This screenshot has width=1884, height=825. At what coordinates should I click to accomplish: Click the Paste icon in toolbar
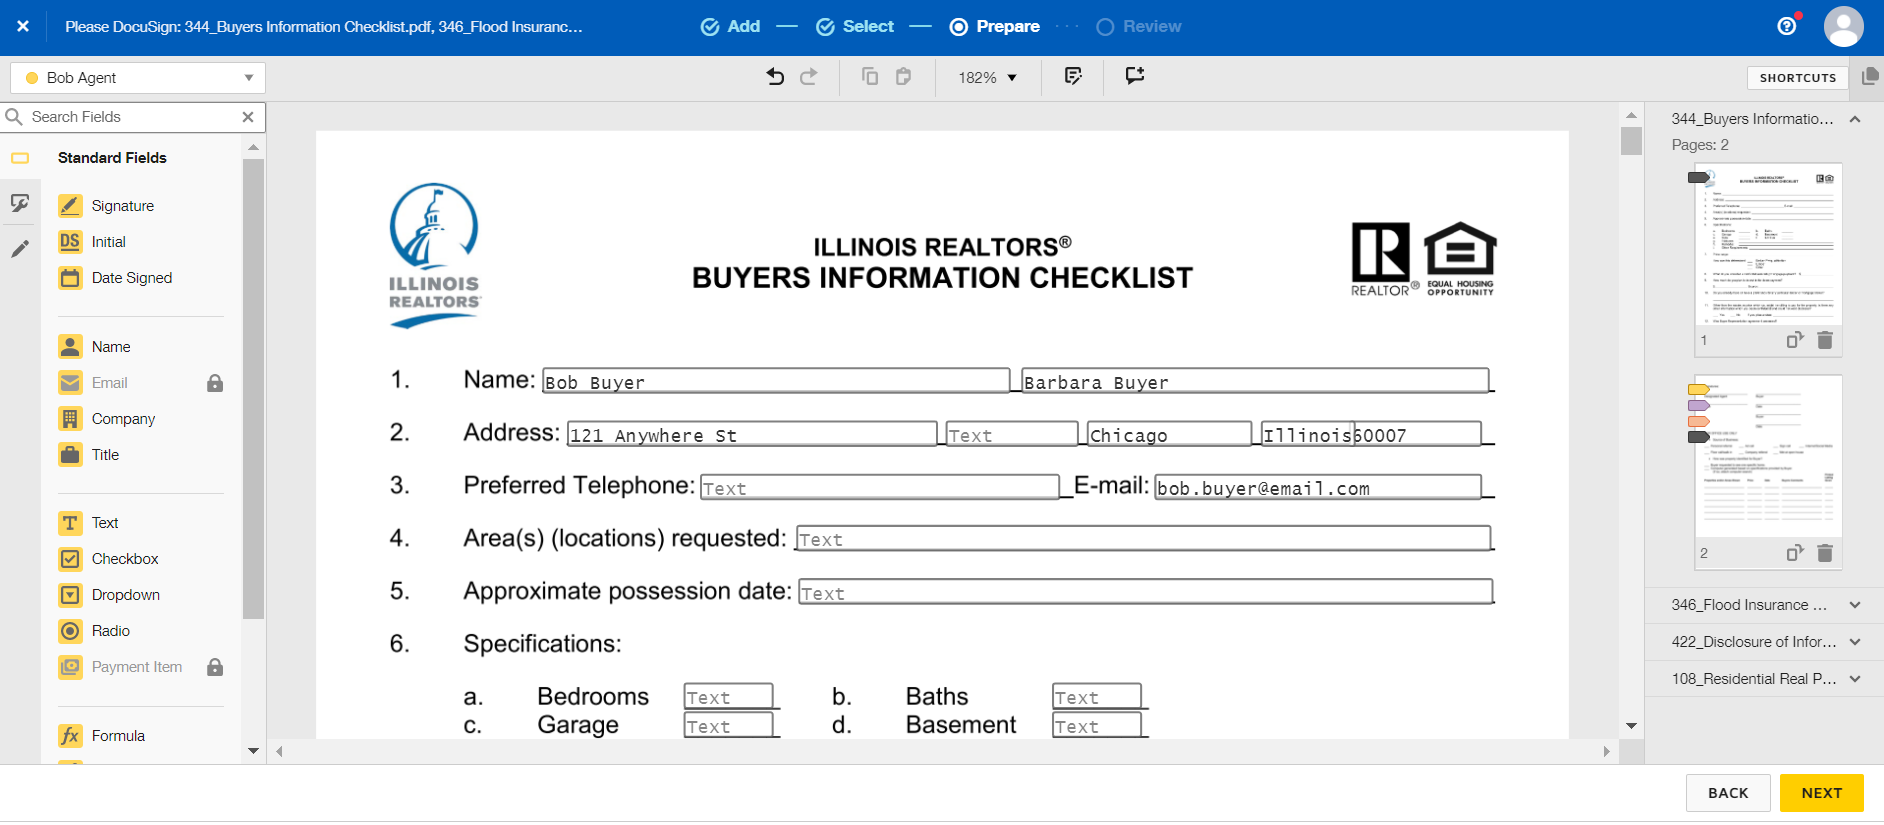904,77
